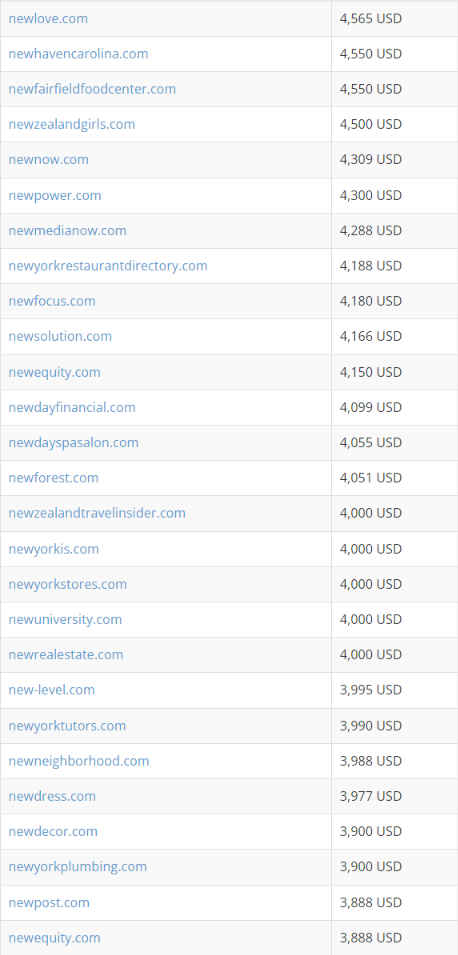Select the newzealandgirls.com link
Screen dimensions: 458x955
[x=72, y=124]
